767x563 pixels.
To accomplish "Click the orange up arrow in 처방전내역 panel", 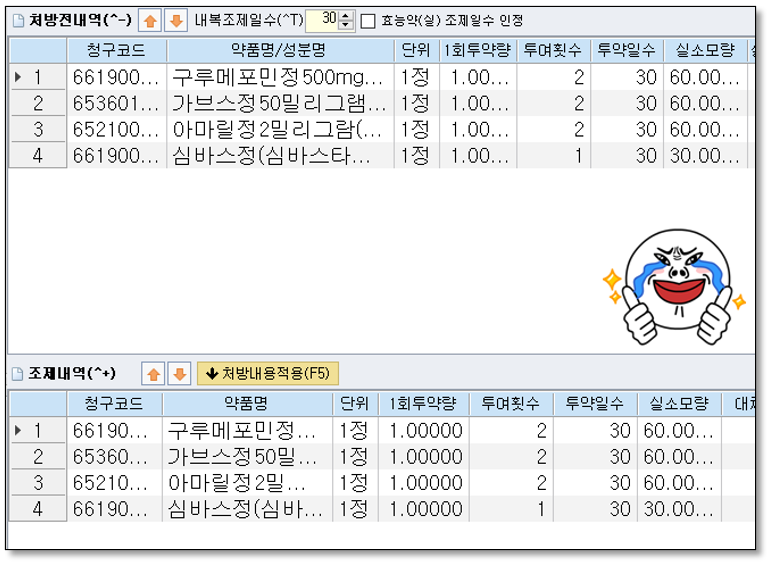I will pos(148,20).
